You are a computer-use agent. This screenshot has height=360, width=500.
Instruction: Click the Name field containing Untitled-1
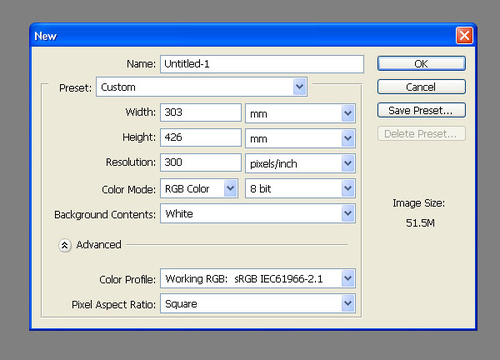(262, 64)
